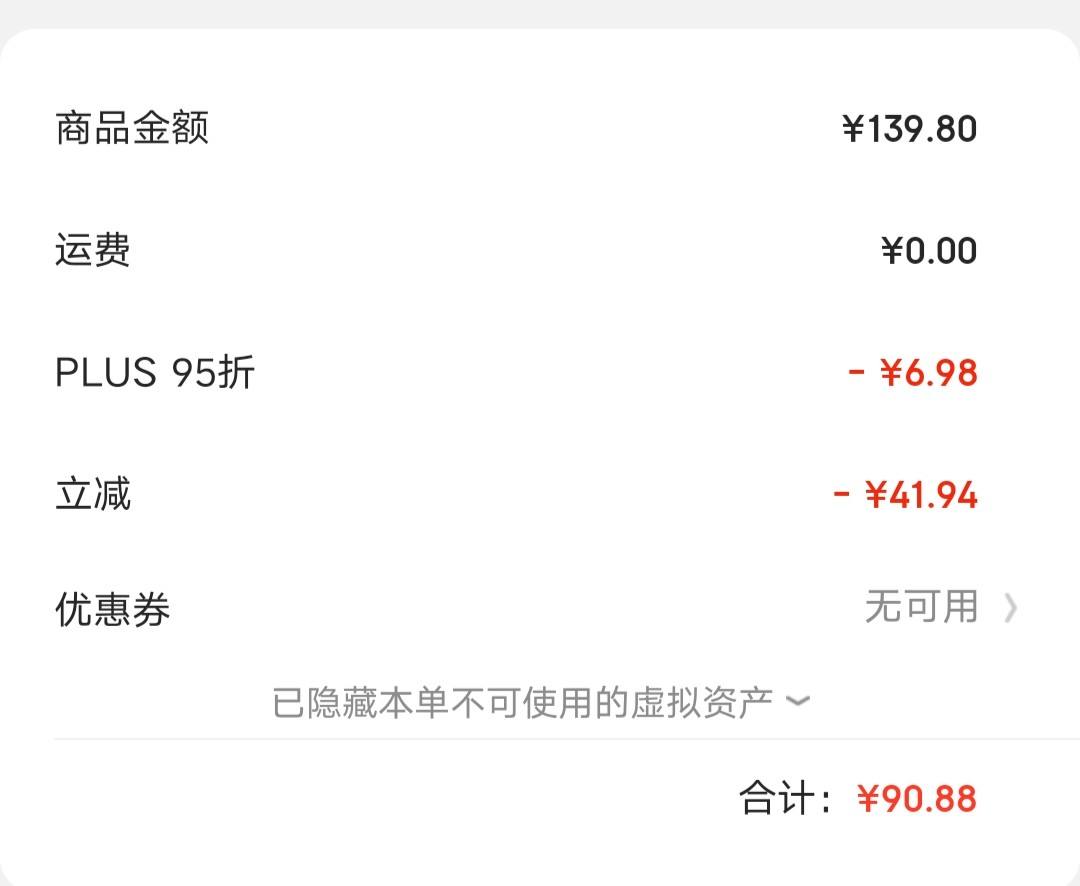The image size is (1080, 886).
Task: Click the minus sign before ¥6.98
Action: (856, 372)
